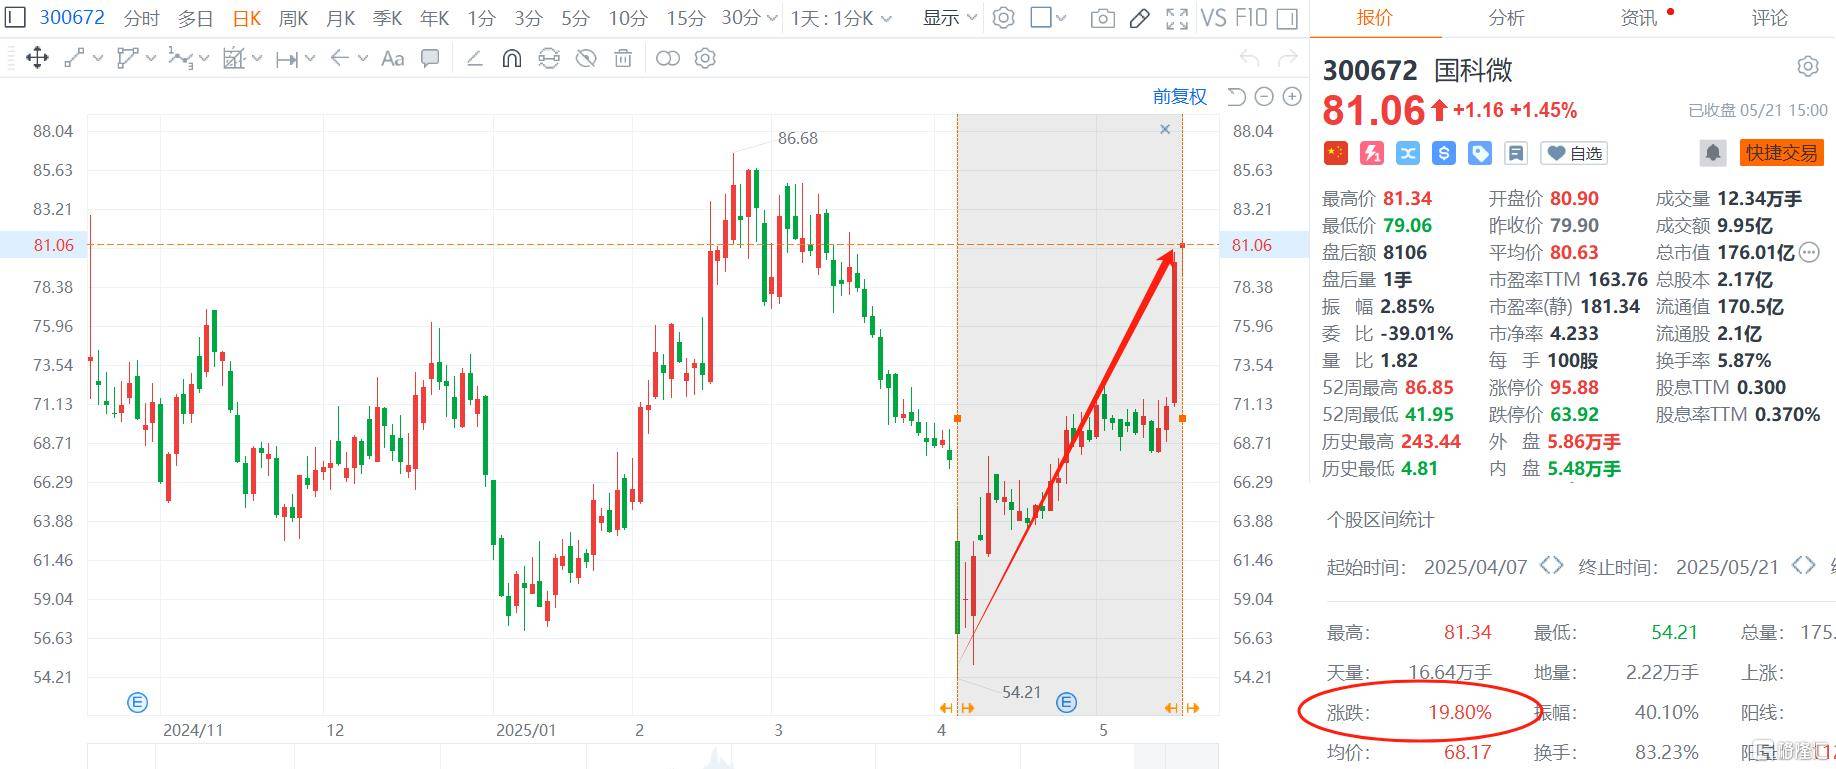Viewport: 1836px width, 769px height.
Task: Open the 显示 display dropdown
Action: [x=949, y=18]
